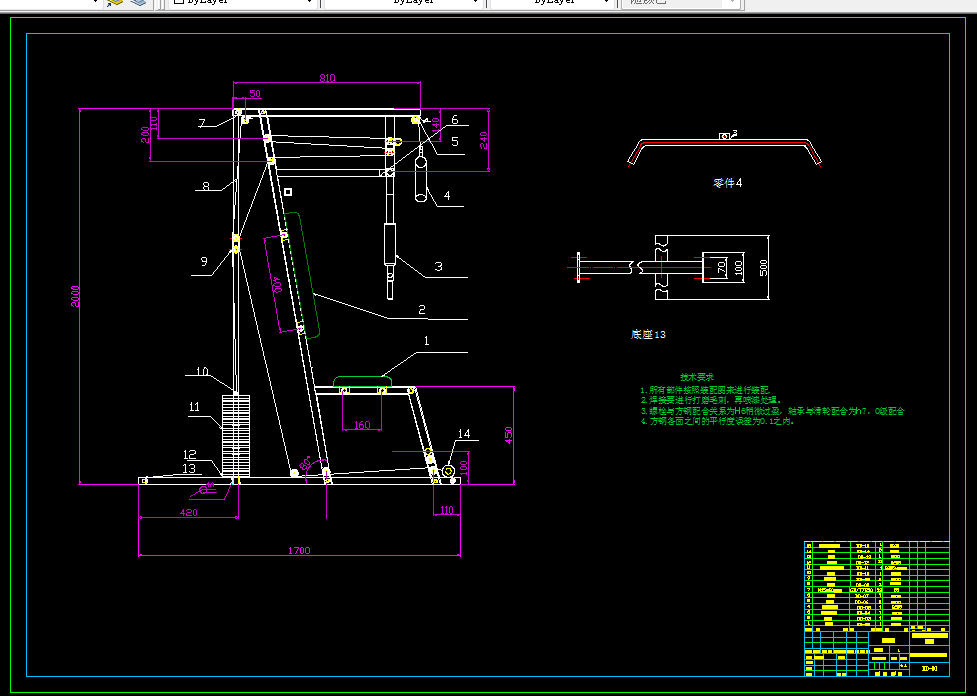The image size is (977, 696).
Task: Select the round roller beside balloon 14
Action: (x=447, y=471)
